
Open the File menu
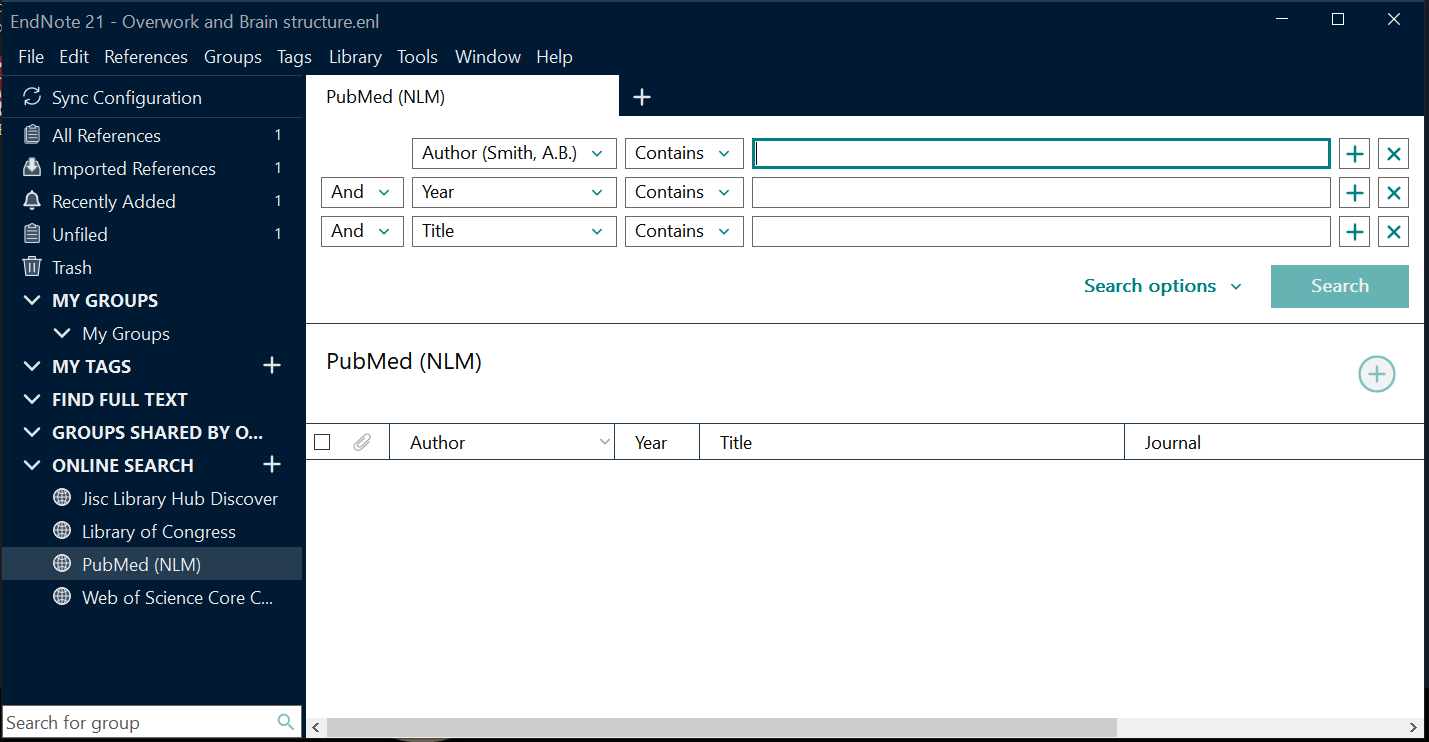coord(31,57)
